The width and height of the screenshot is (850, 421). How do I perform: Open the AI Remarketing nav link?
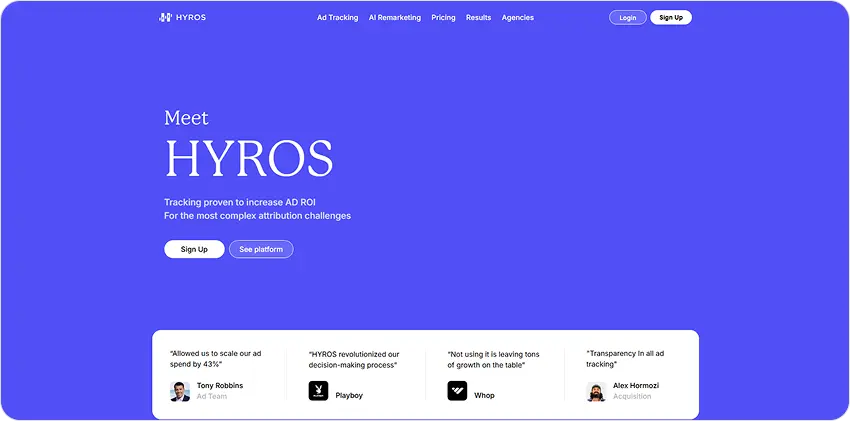point(395,17)
